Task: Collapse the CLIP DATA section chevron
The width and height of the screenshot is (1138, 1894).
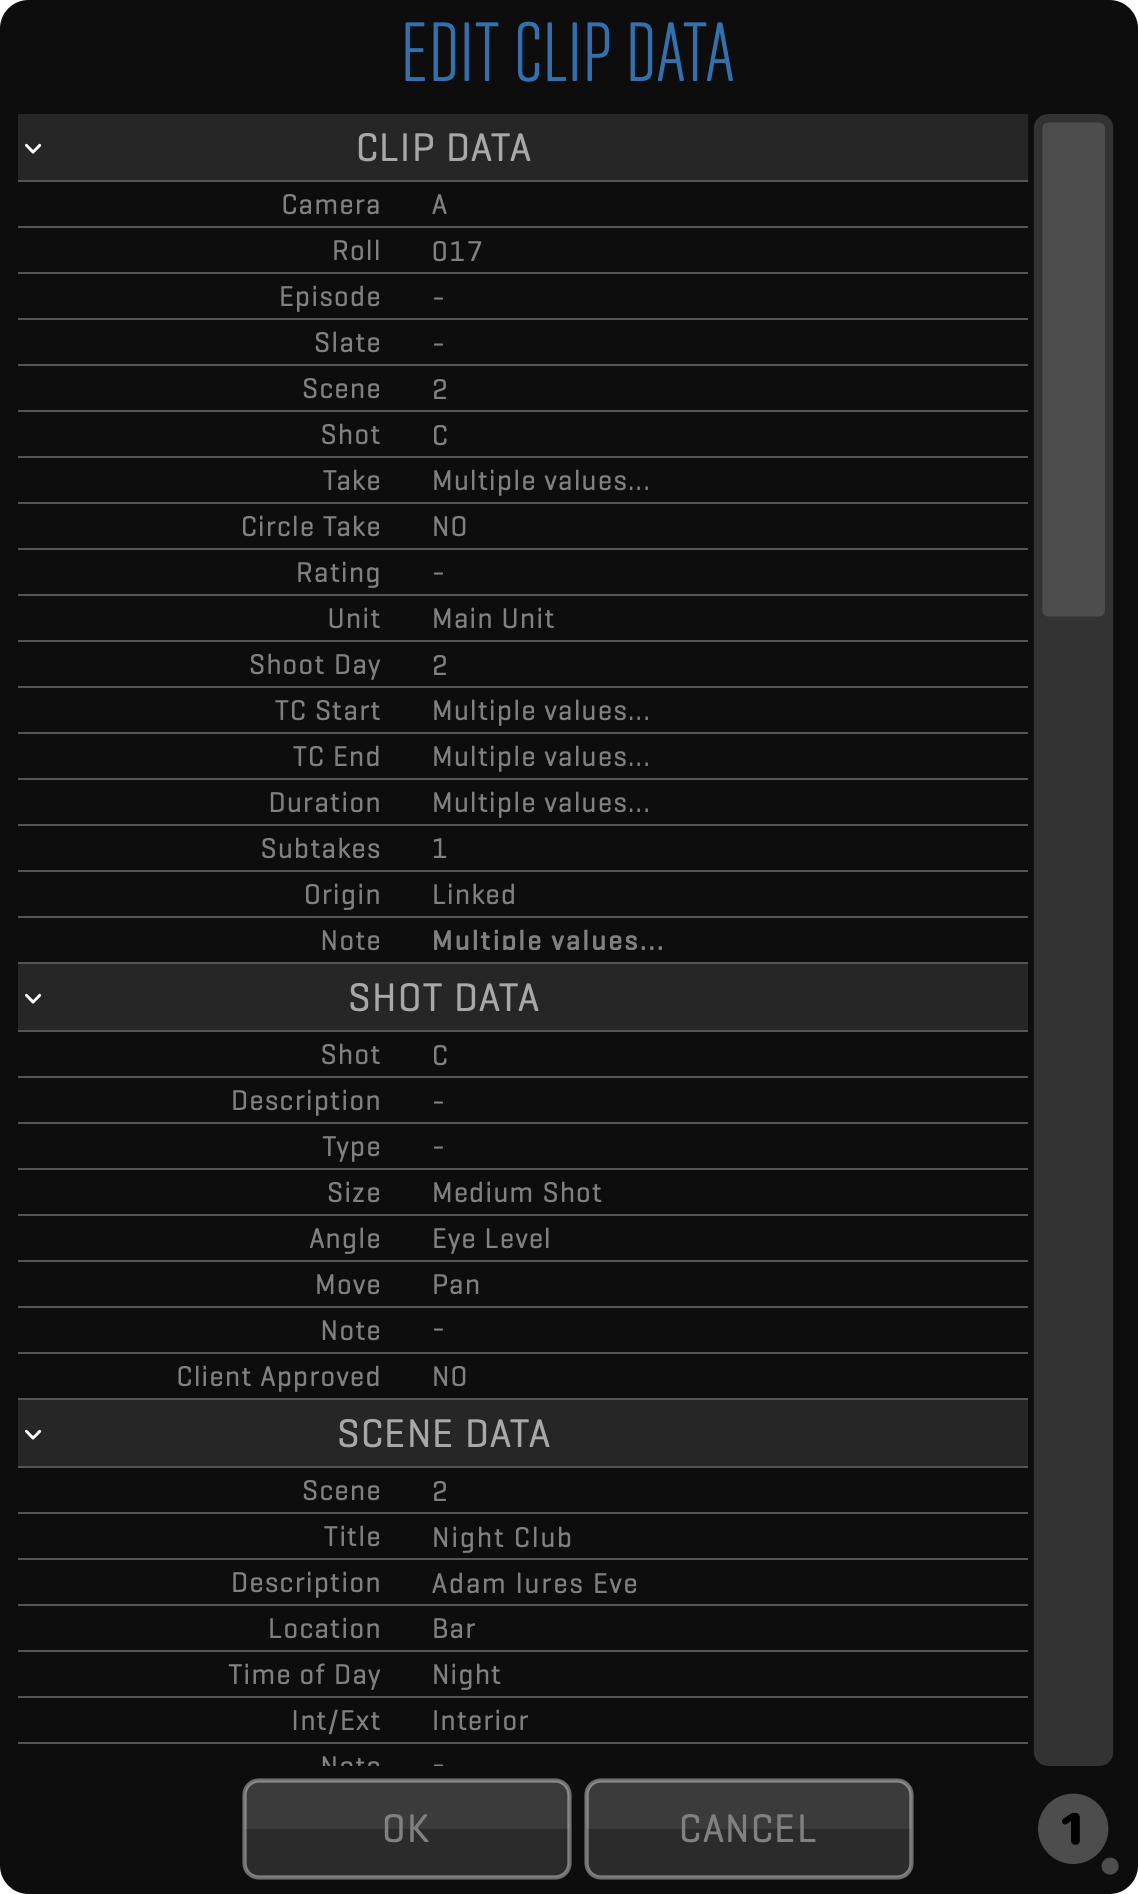Action: click(33, 149)
